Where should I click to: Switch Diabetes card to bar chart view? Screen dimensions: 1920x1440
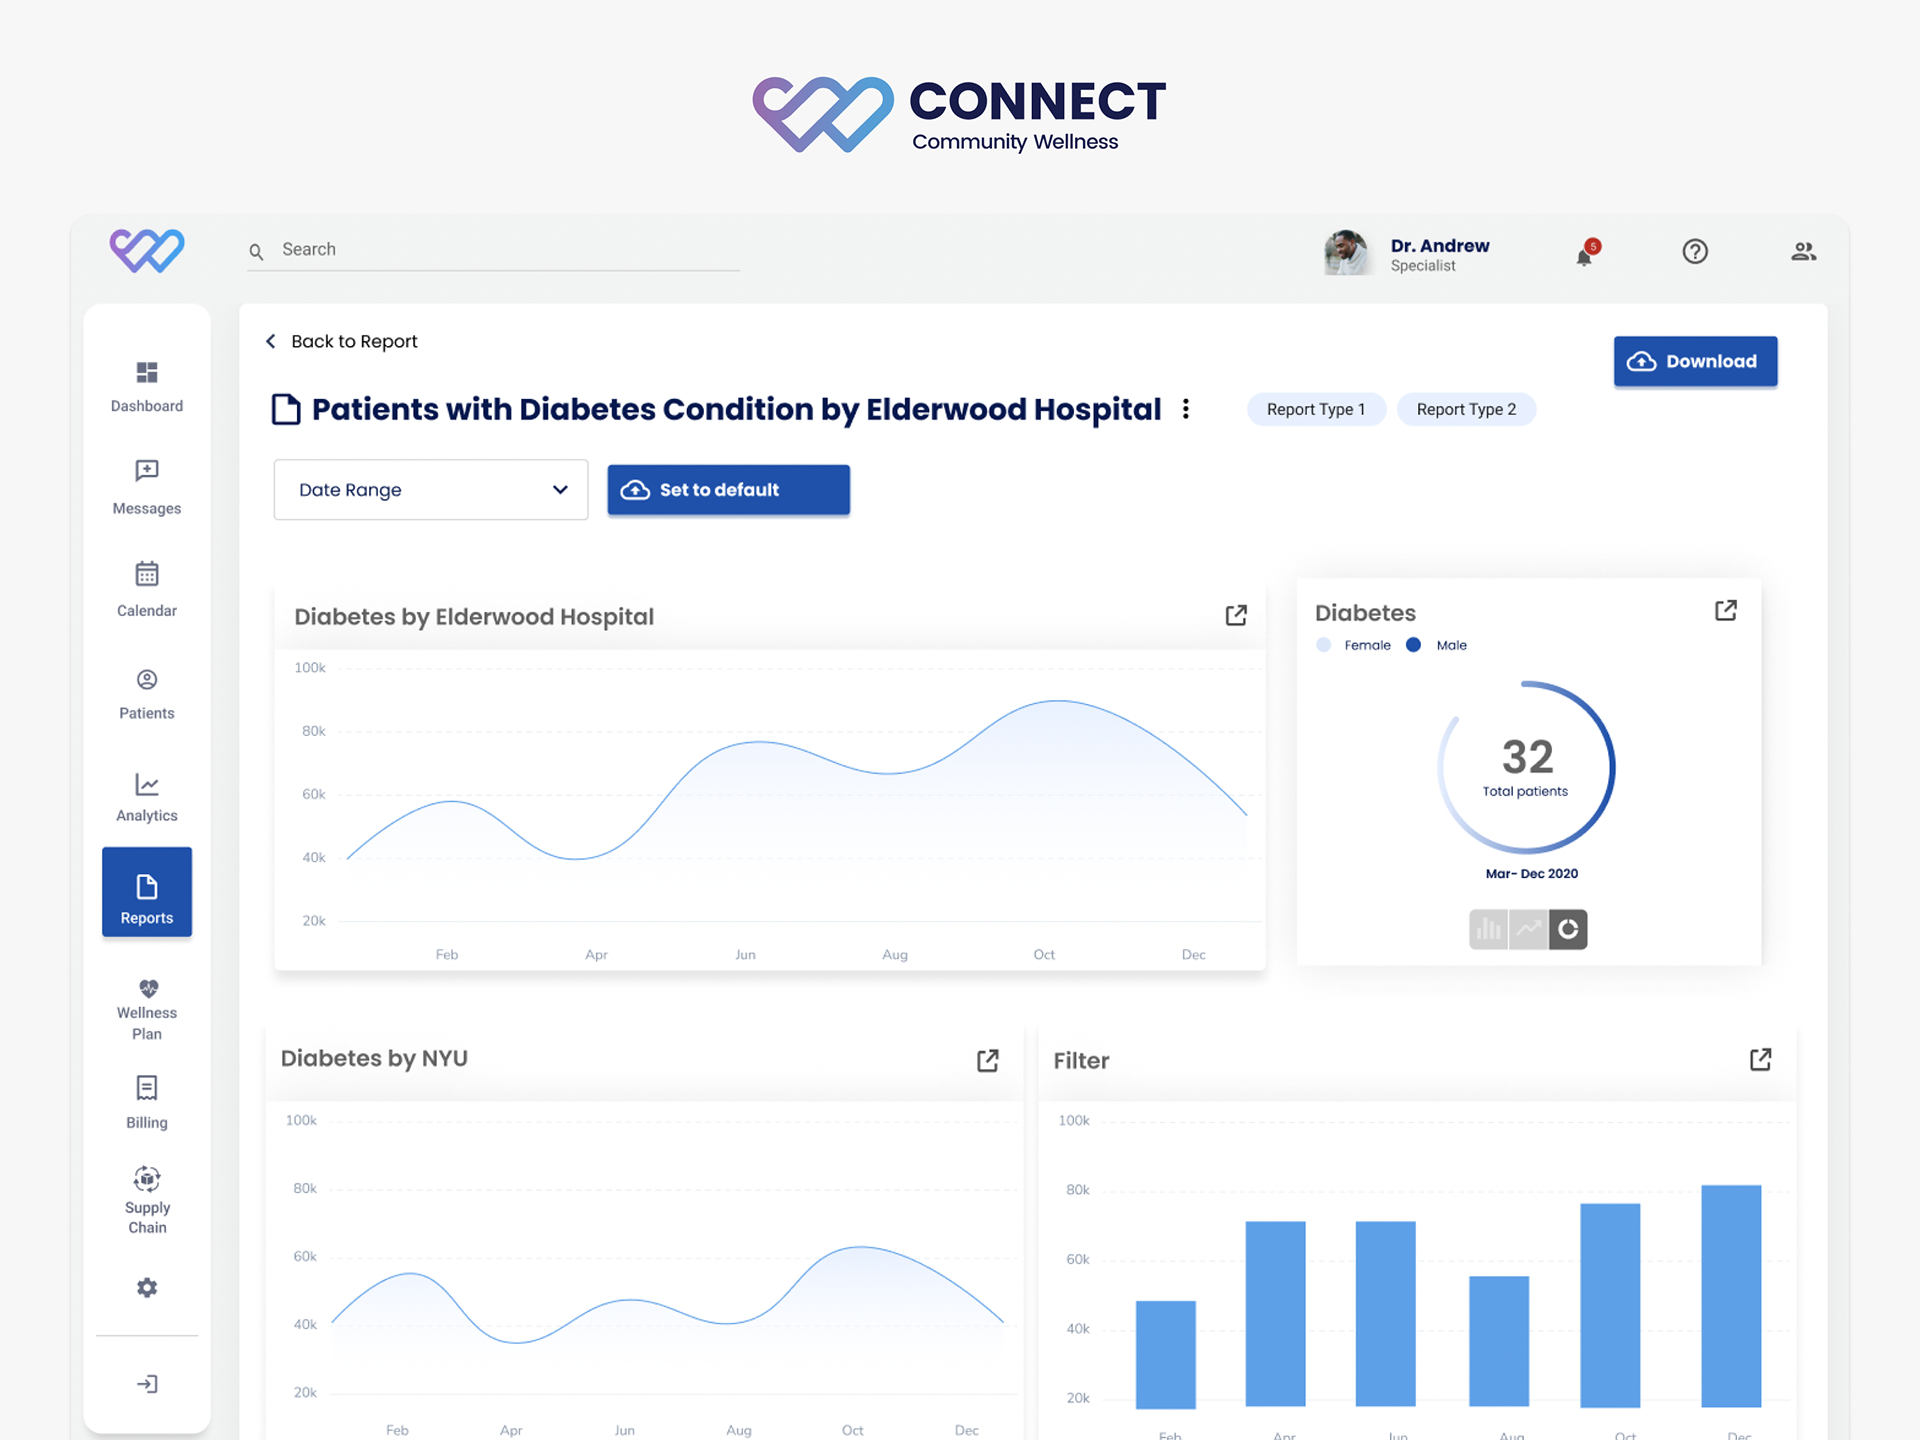(1488, 929)
